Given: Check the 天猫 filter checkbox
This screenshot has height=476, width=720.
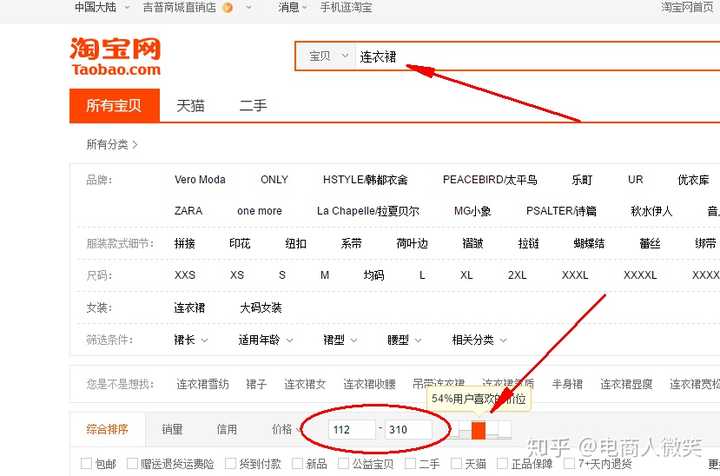Looking at the screenshot, I should [456, 464].
